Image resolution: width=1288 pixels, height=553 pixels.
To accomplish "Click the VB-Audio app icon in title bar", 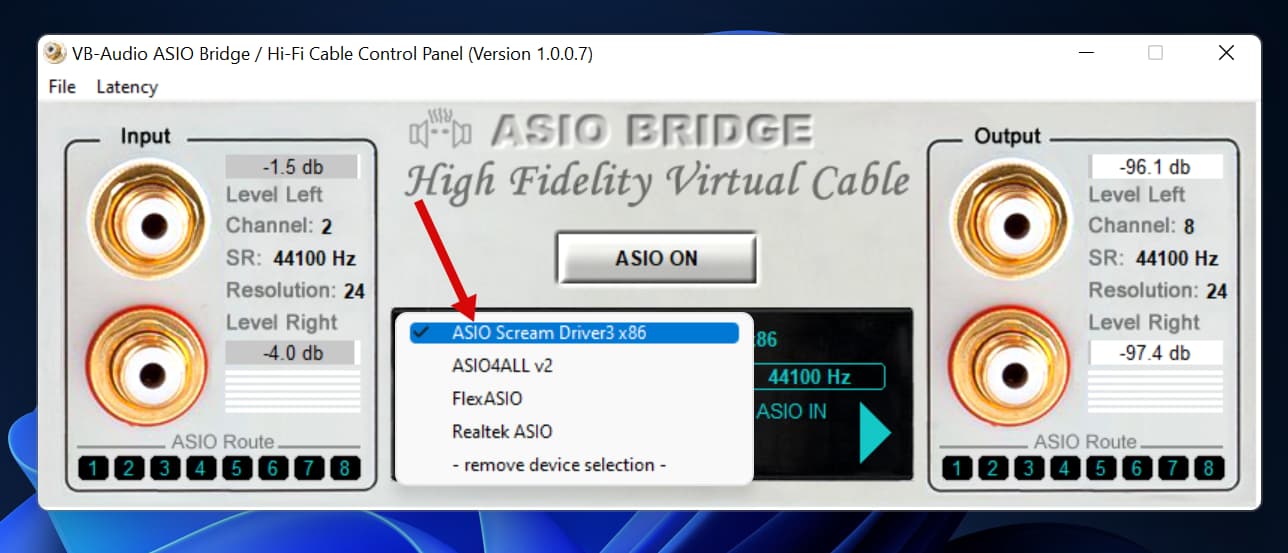I will (x=56, y=53).
